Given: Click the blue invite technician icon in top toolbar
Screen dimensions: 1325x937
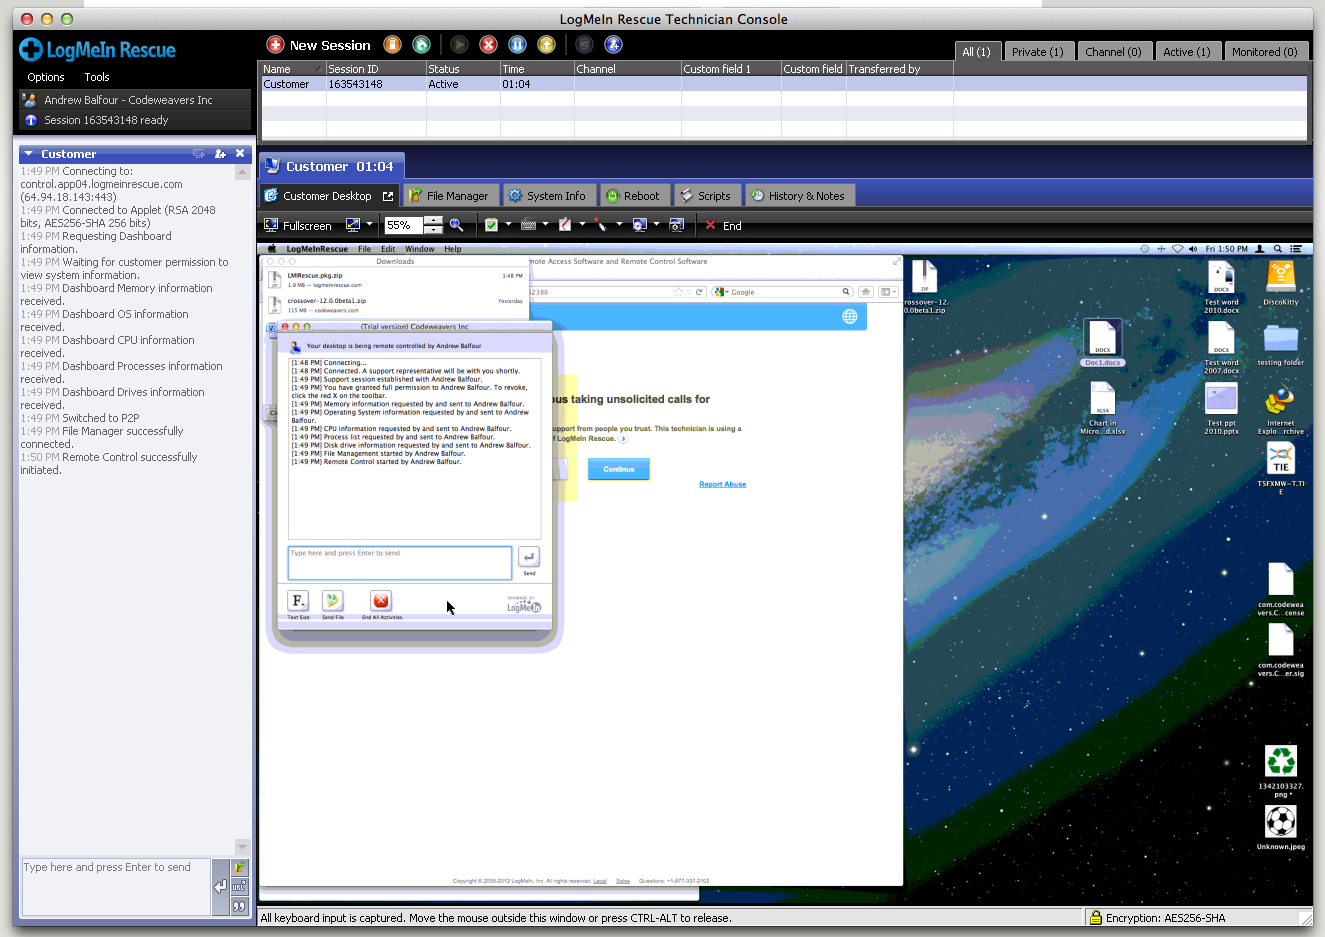Looking at the screenshot, I should (614, 45).
